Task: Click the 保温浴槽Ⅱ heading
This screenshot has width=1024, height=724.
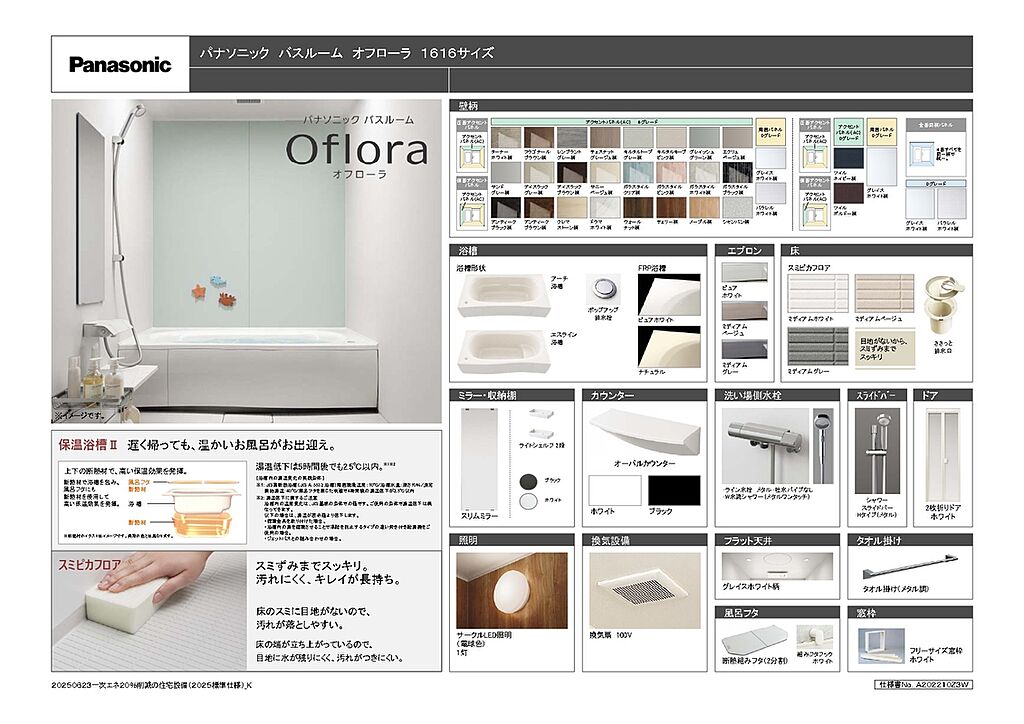Action: tap(88, 445)
